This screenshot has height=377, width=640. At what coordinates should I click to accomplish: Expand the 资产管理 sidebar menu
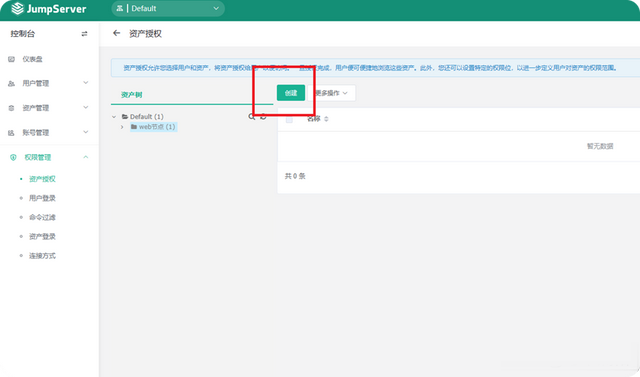pyautogui.click(x=49, y=108)
